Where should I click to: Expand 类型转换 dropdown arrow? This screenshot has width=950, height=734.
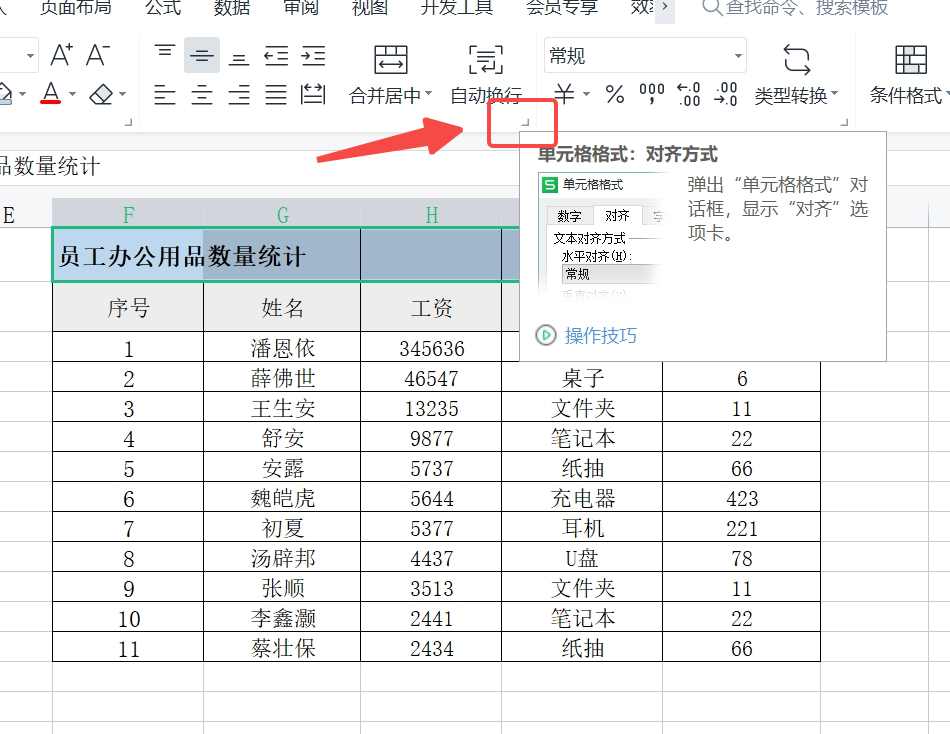click(x=834, y=93)
